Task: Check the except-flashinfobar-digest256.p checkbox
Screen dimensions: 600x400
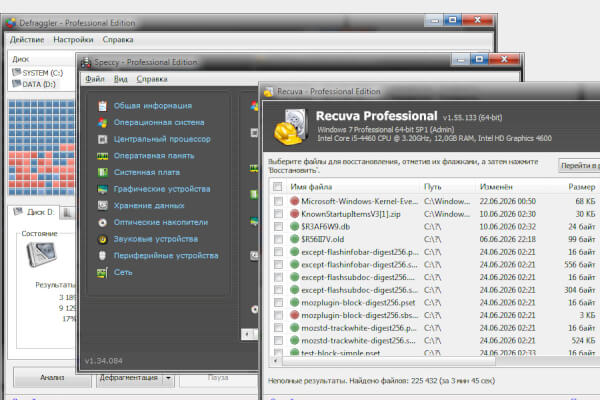Action: pyautogui.click(x=278, y=251)
